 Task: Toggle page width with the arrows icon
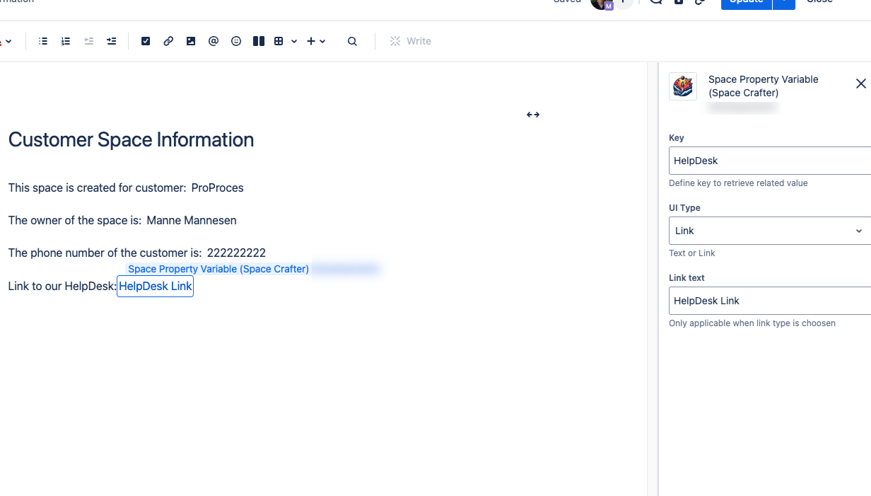(533, 114)
